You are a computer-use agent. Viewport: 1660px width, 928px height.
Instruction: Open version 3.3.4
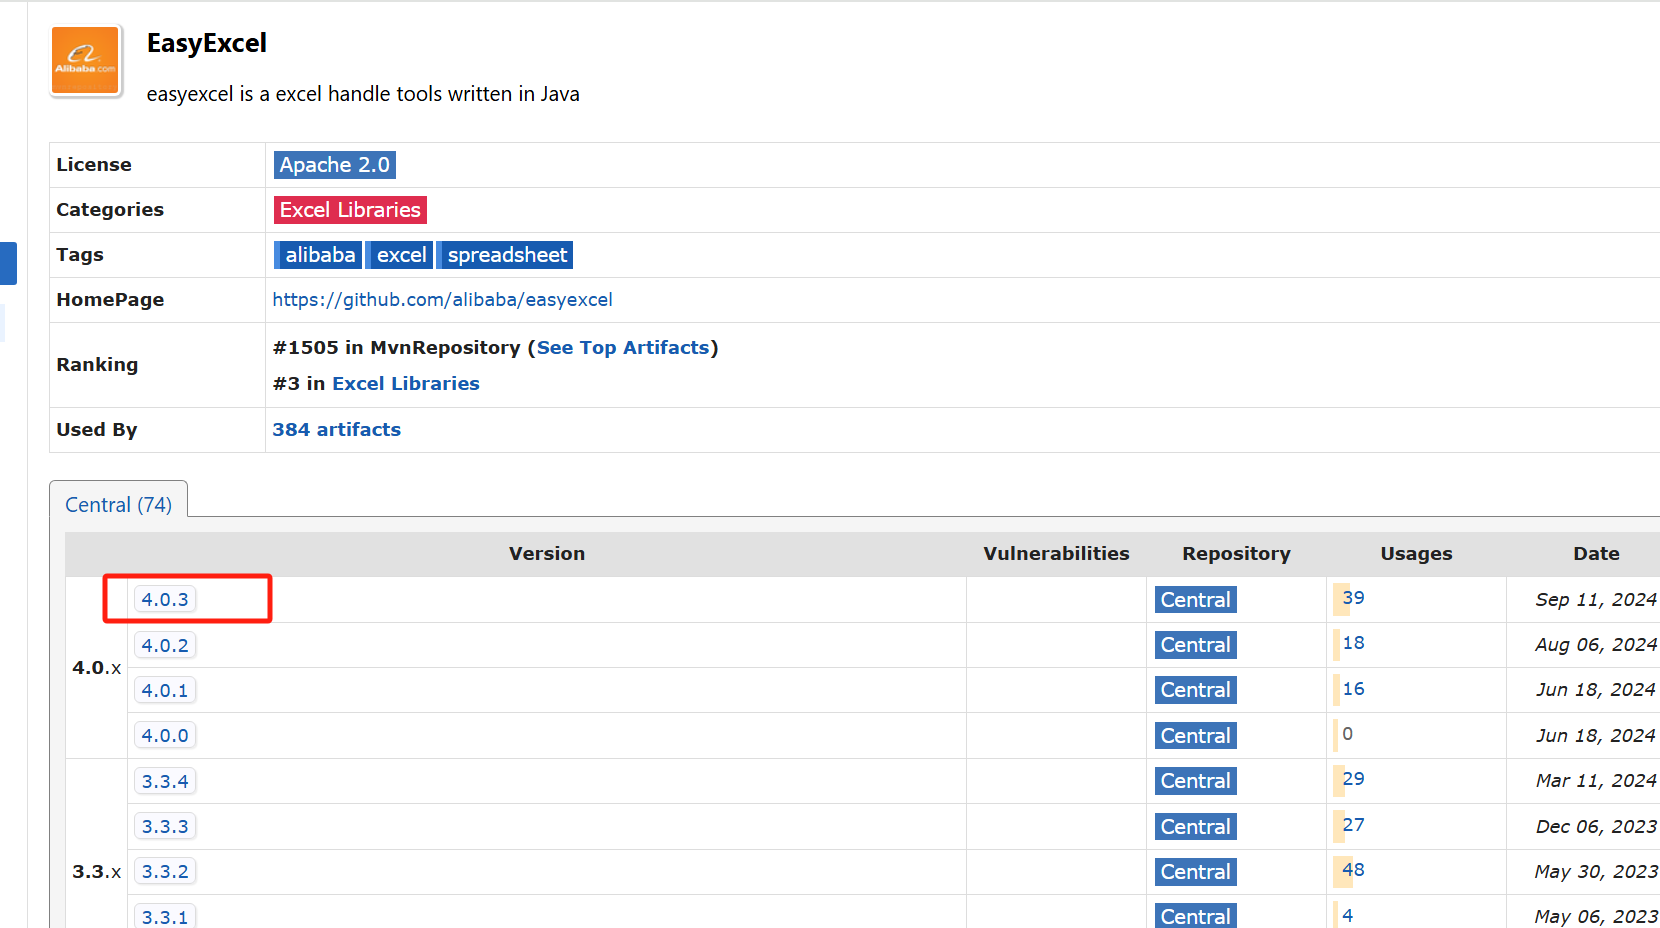coord(165,782)
